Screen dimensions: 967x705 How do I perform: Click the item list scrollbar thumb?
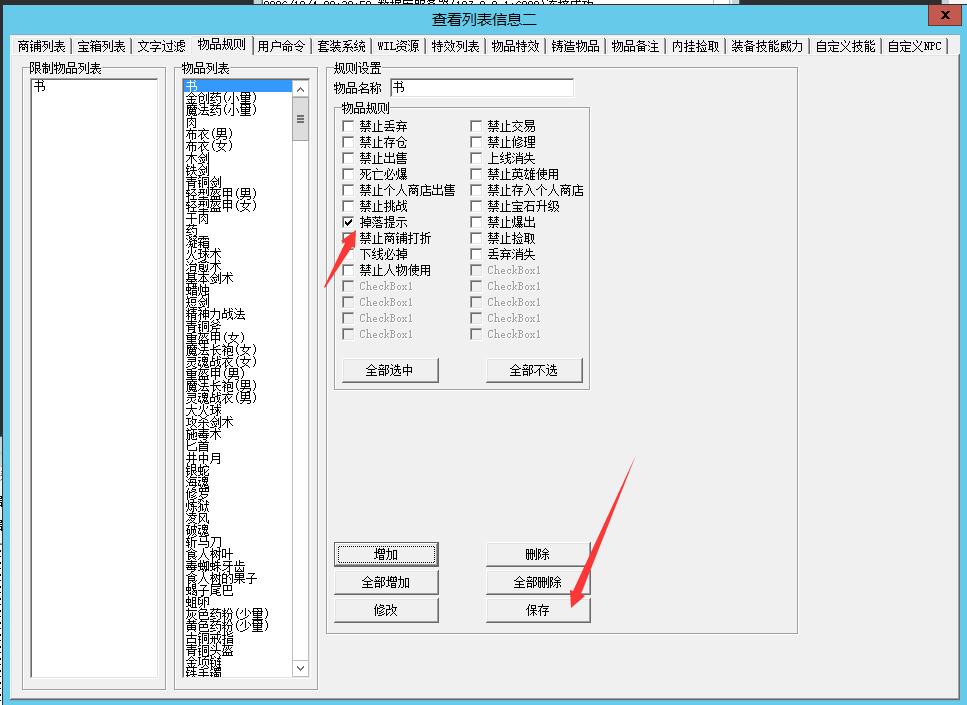point(300,120)
